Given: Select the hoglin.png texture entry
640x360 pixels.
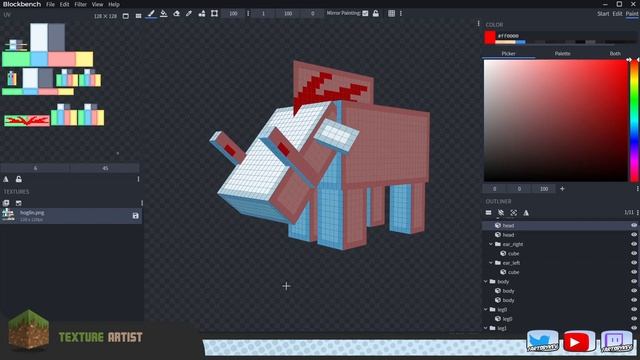Looking at the screenshot, I should tap(71, 216).
